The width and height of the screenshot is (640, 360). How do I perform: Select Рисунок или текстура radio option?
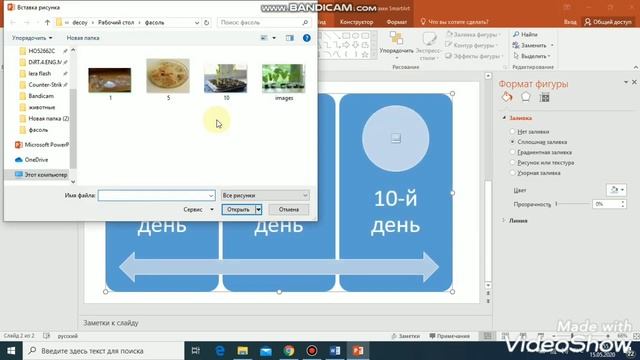[513, 162]
